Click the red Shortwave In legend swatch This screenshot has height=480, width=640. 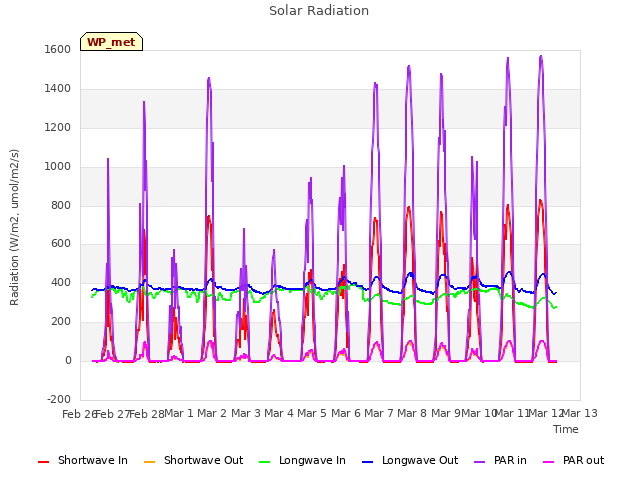(43, 462)
